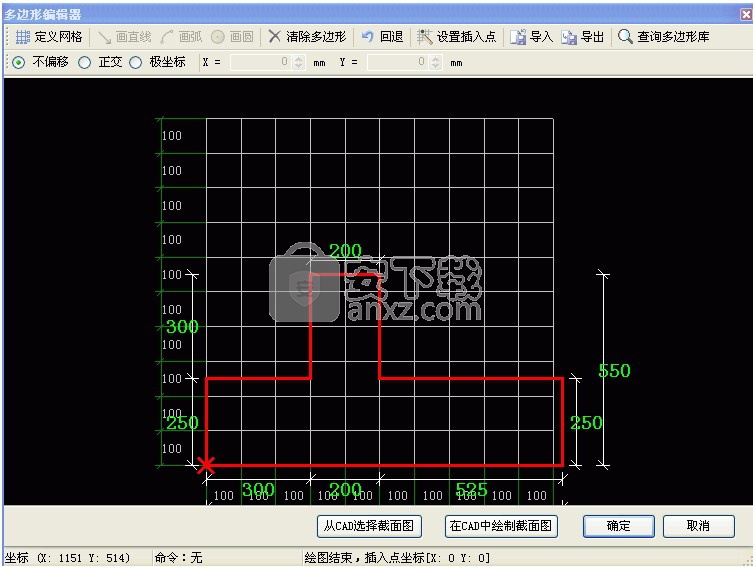Increase the X value with up arrow
The height and width of the screenshot is (567, 755).
point(299,59)
